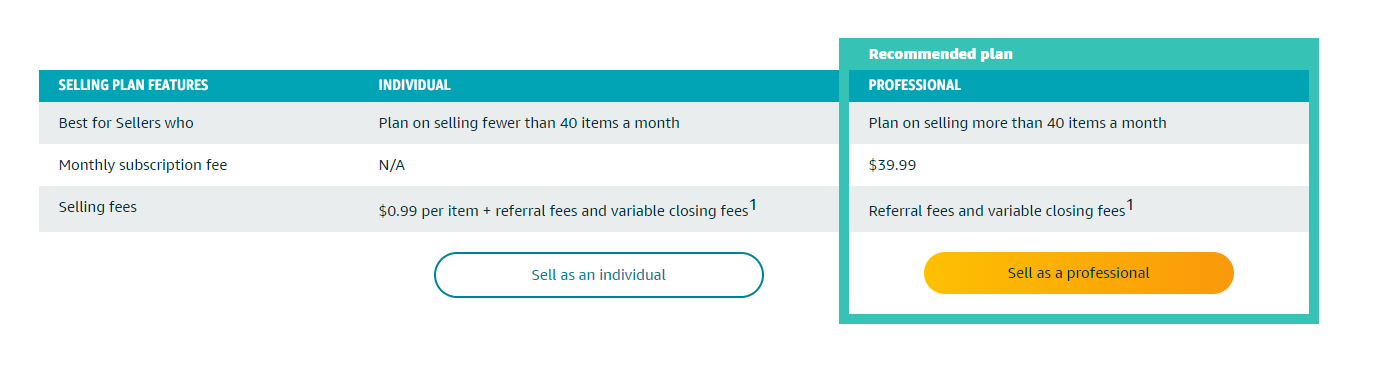Select the Selling fees row label
Viewport: 1387px width, 377px height.
point(97,207)
